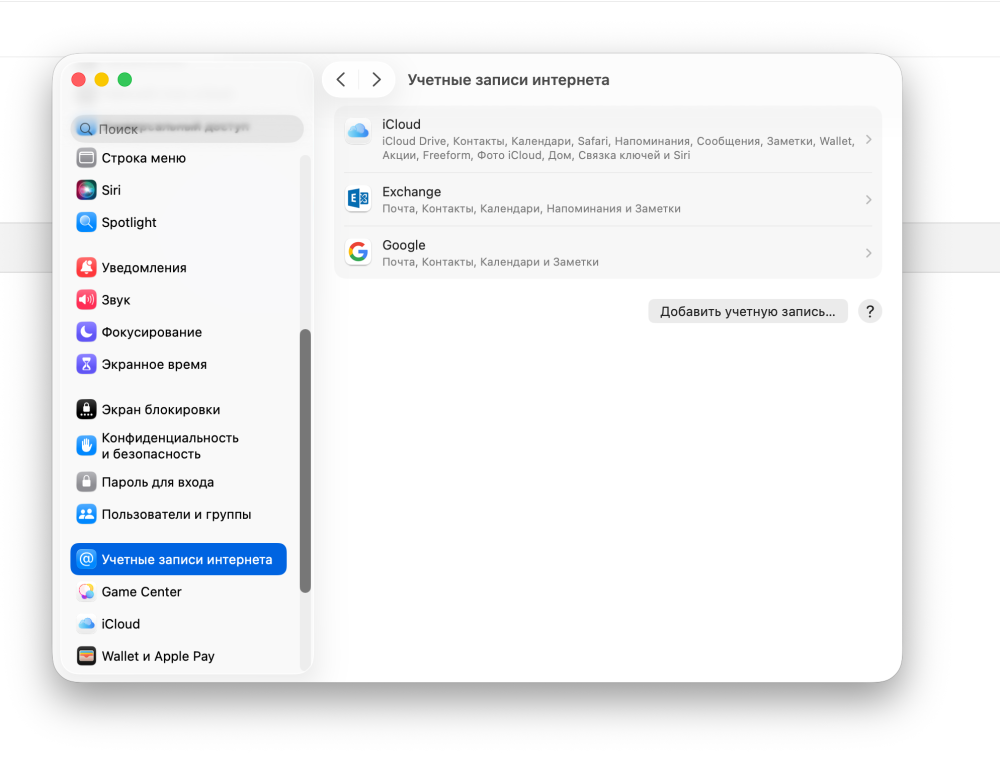Click the Звук speaker icon
Image resolution: width=1000 pixels, height=775 pixels.
tap(86, 300)
